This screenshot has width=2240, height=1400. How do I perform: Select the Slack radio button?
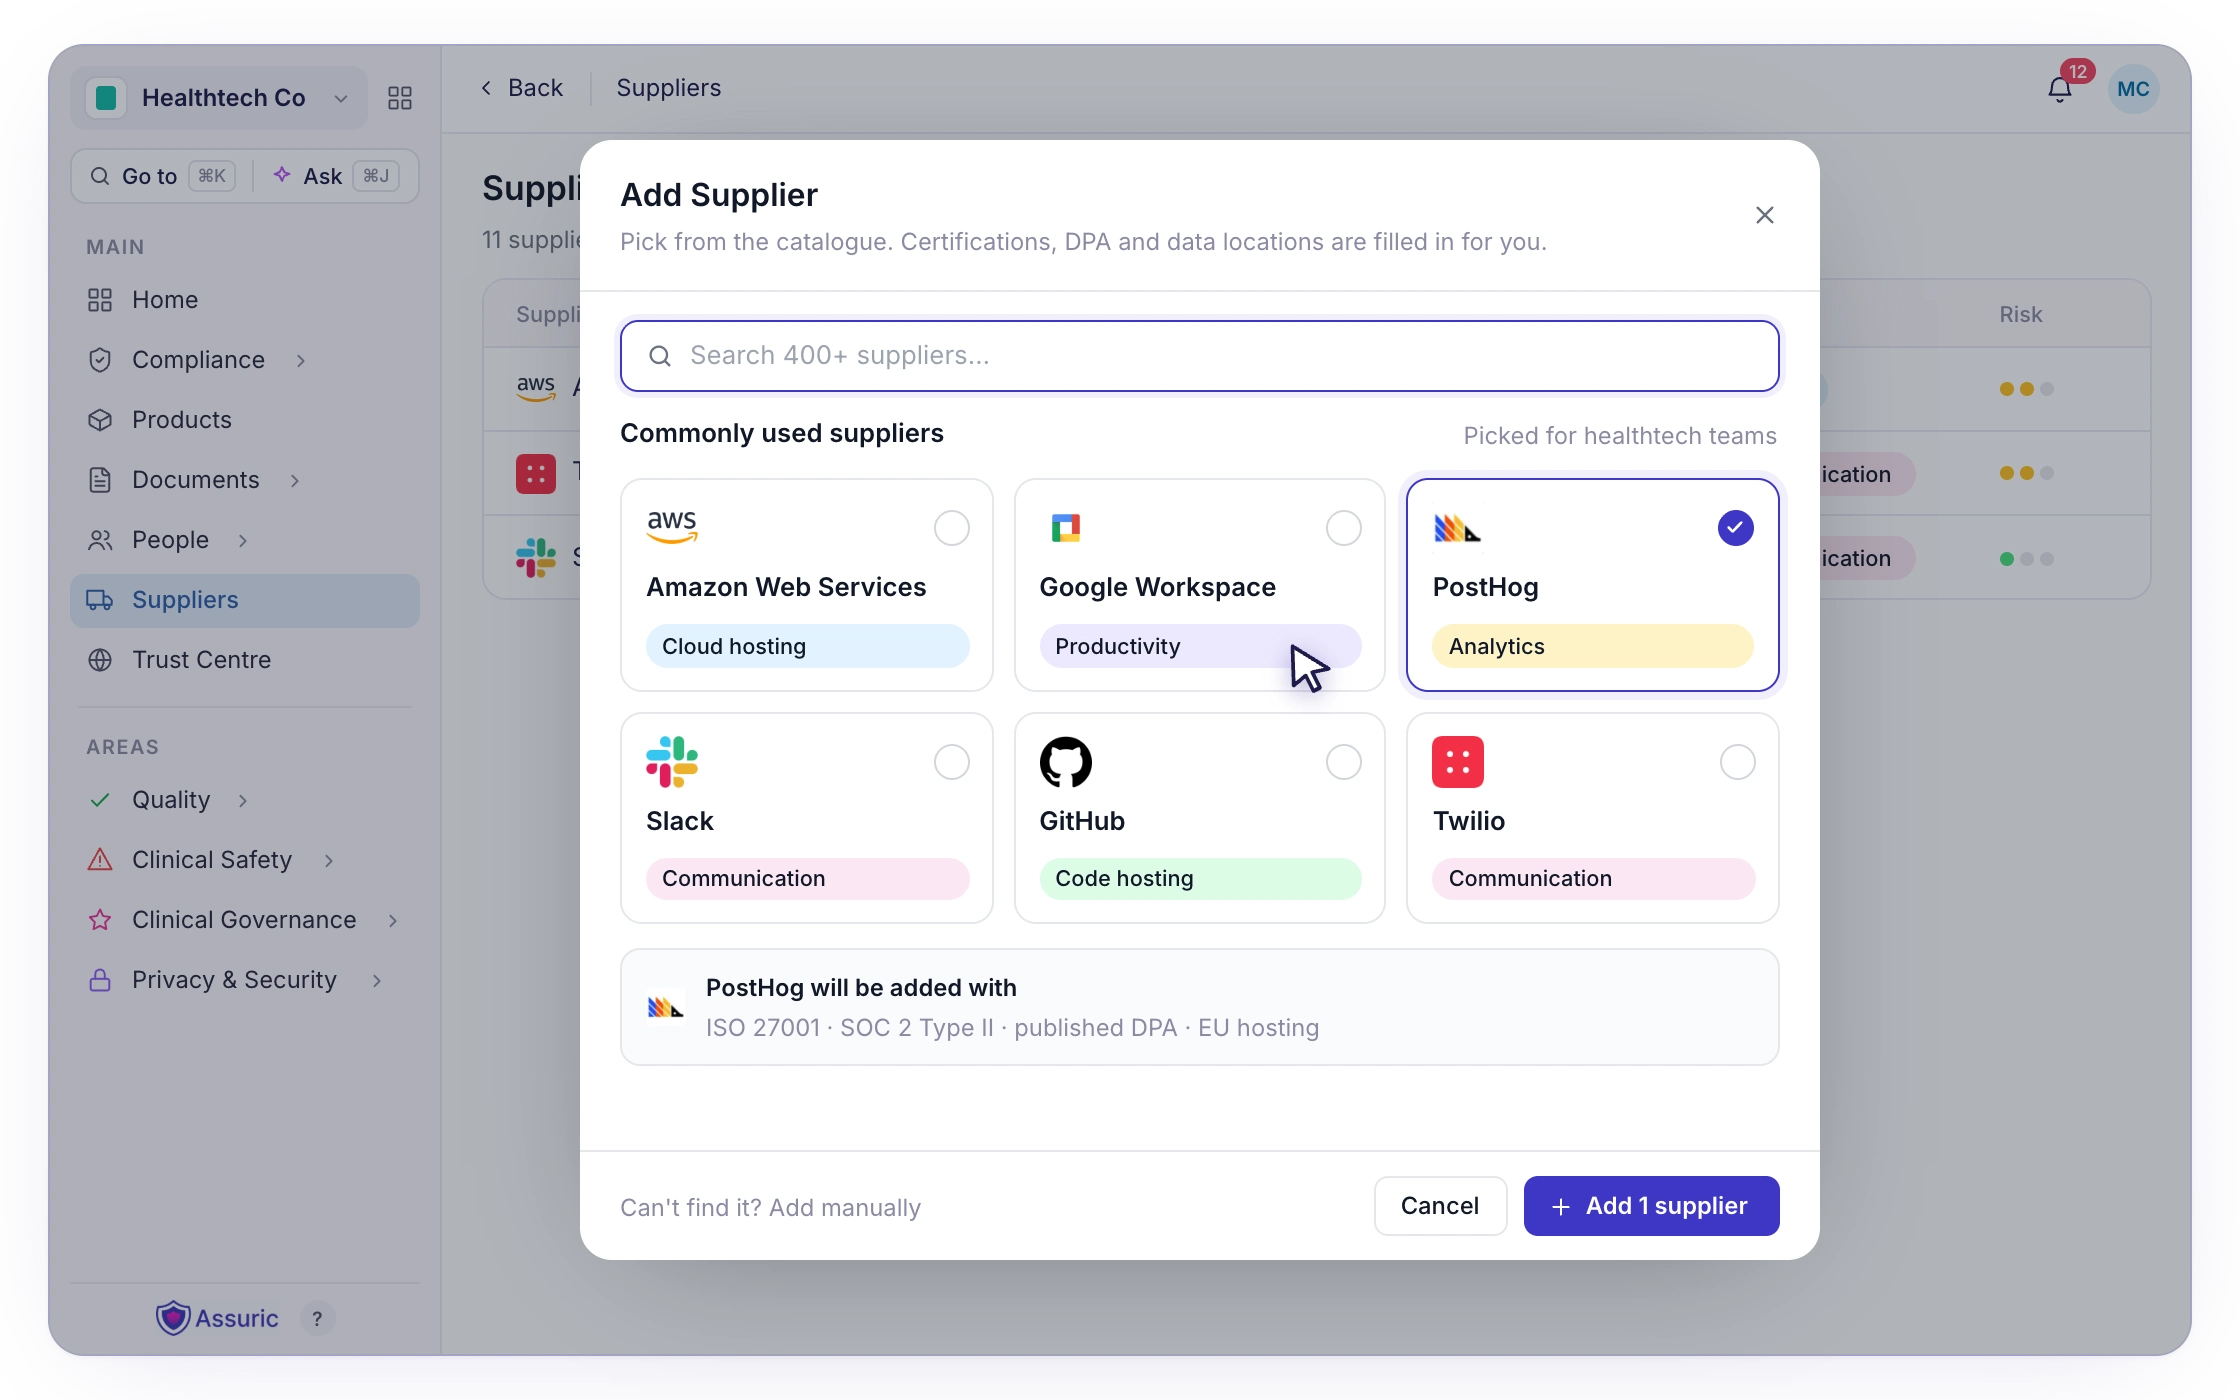click(x=952, y=762)
